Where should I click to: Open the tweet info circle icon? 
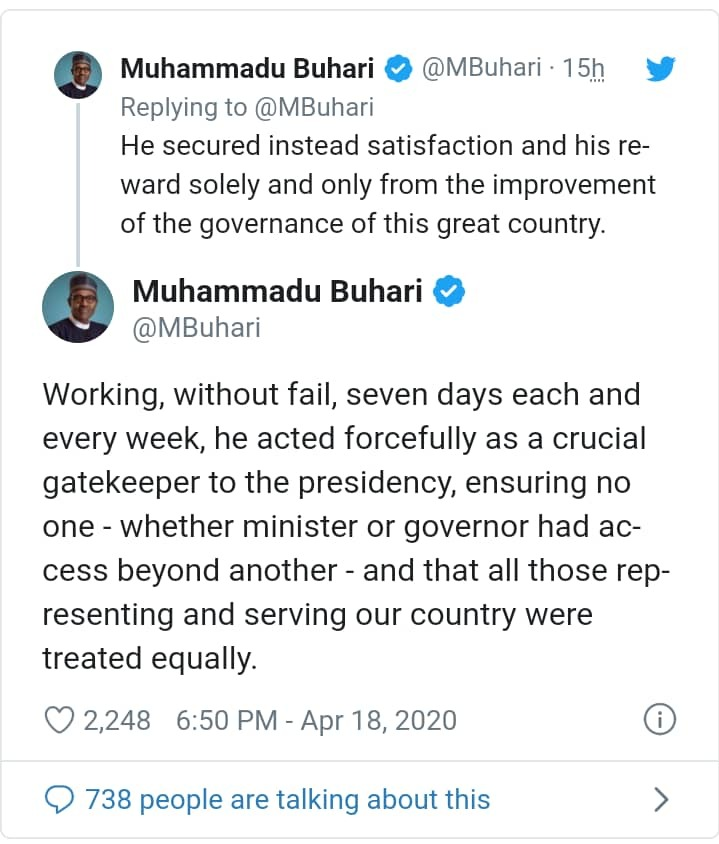tap(660, 719)
